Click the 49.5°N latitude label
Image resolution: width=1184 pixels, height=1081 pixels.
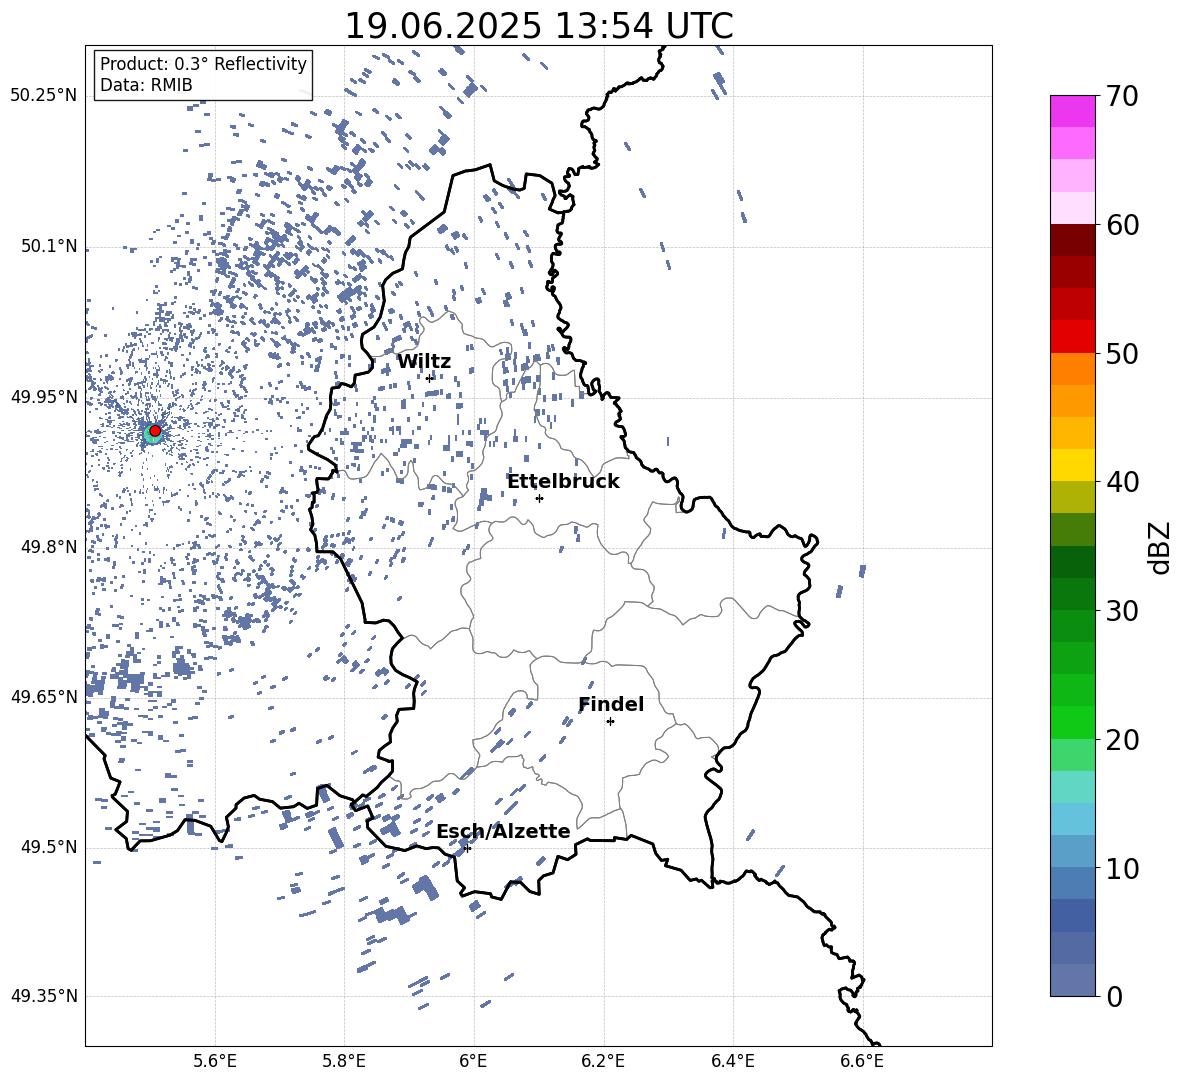[x=49, y=848]
